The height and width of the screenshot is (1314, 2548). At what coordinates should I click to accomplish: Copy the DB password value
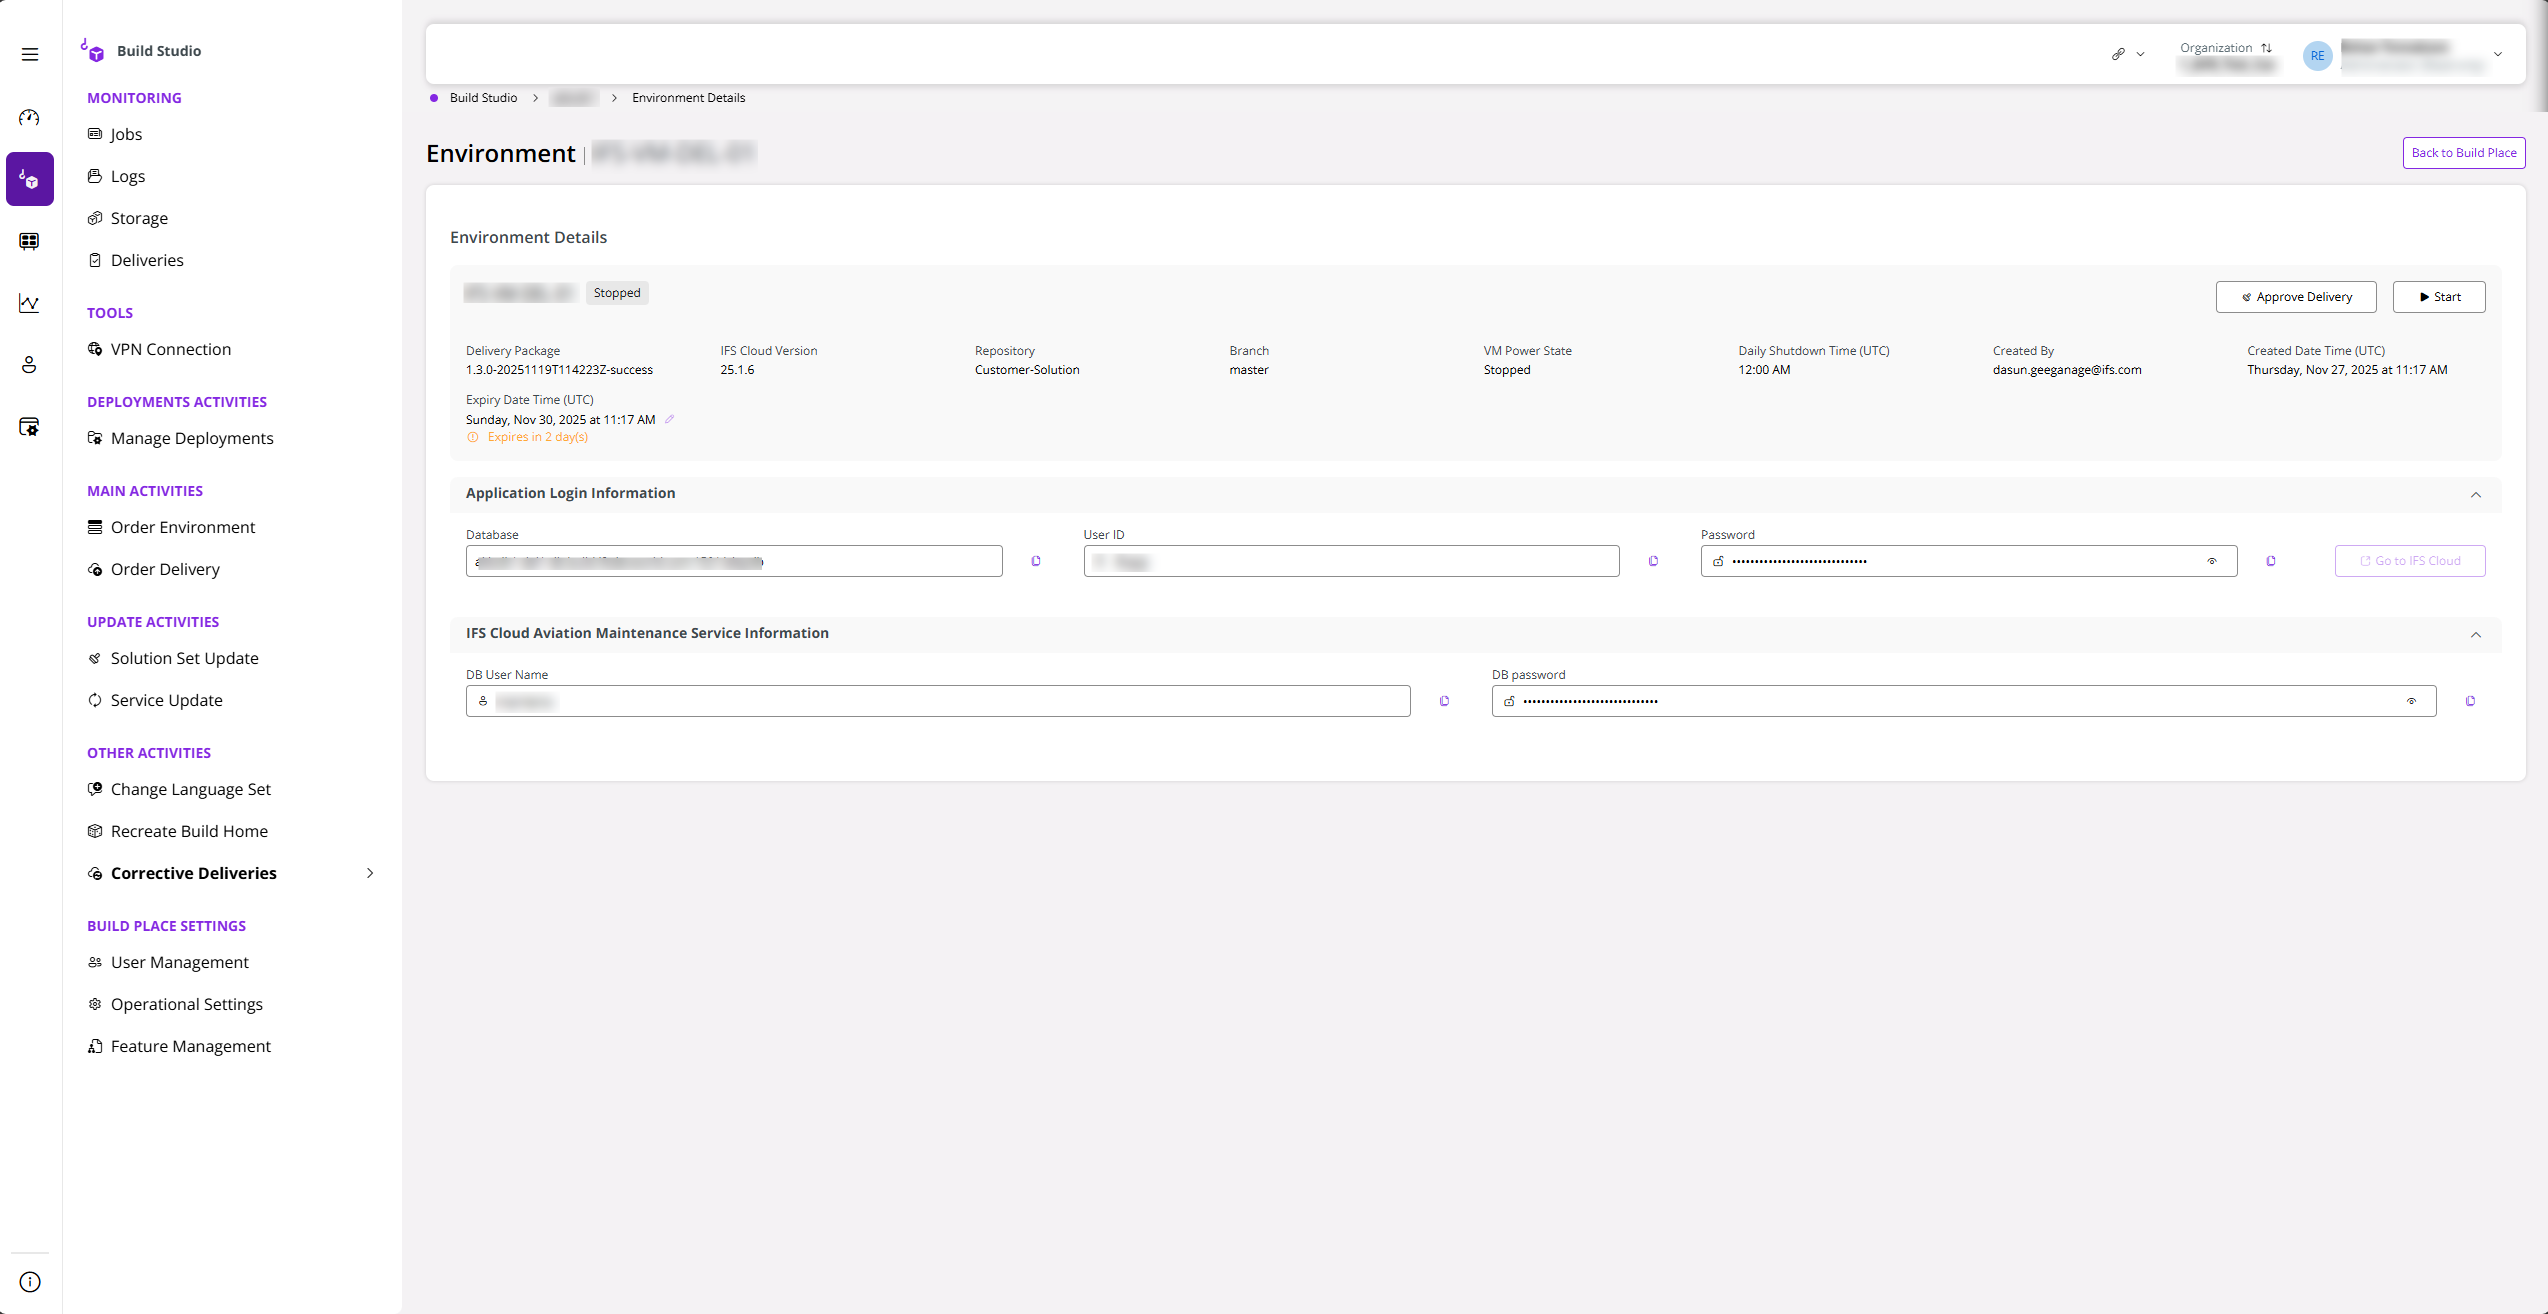click(x=2470, y=701)
